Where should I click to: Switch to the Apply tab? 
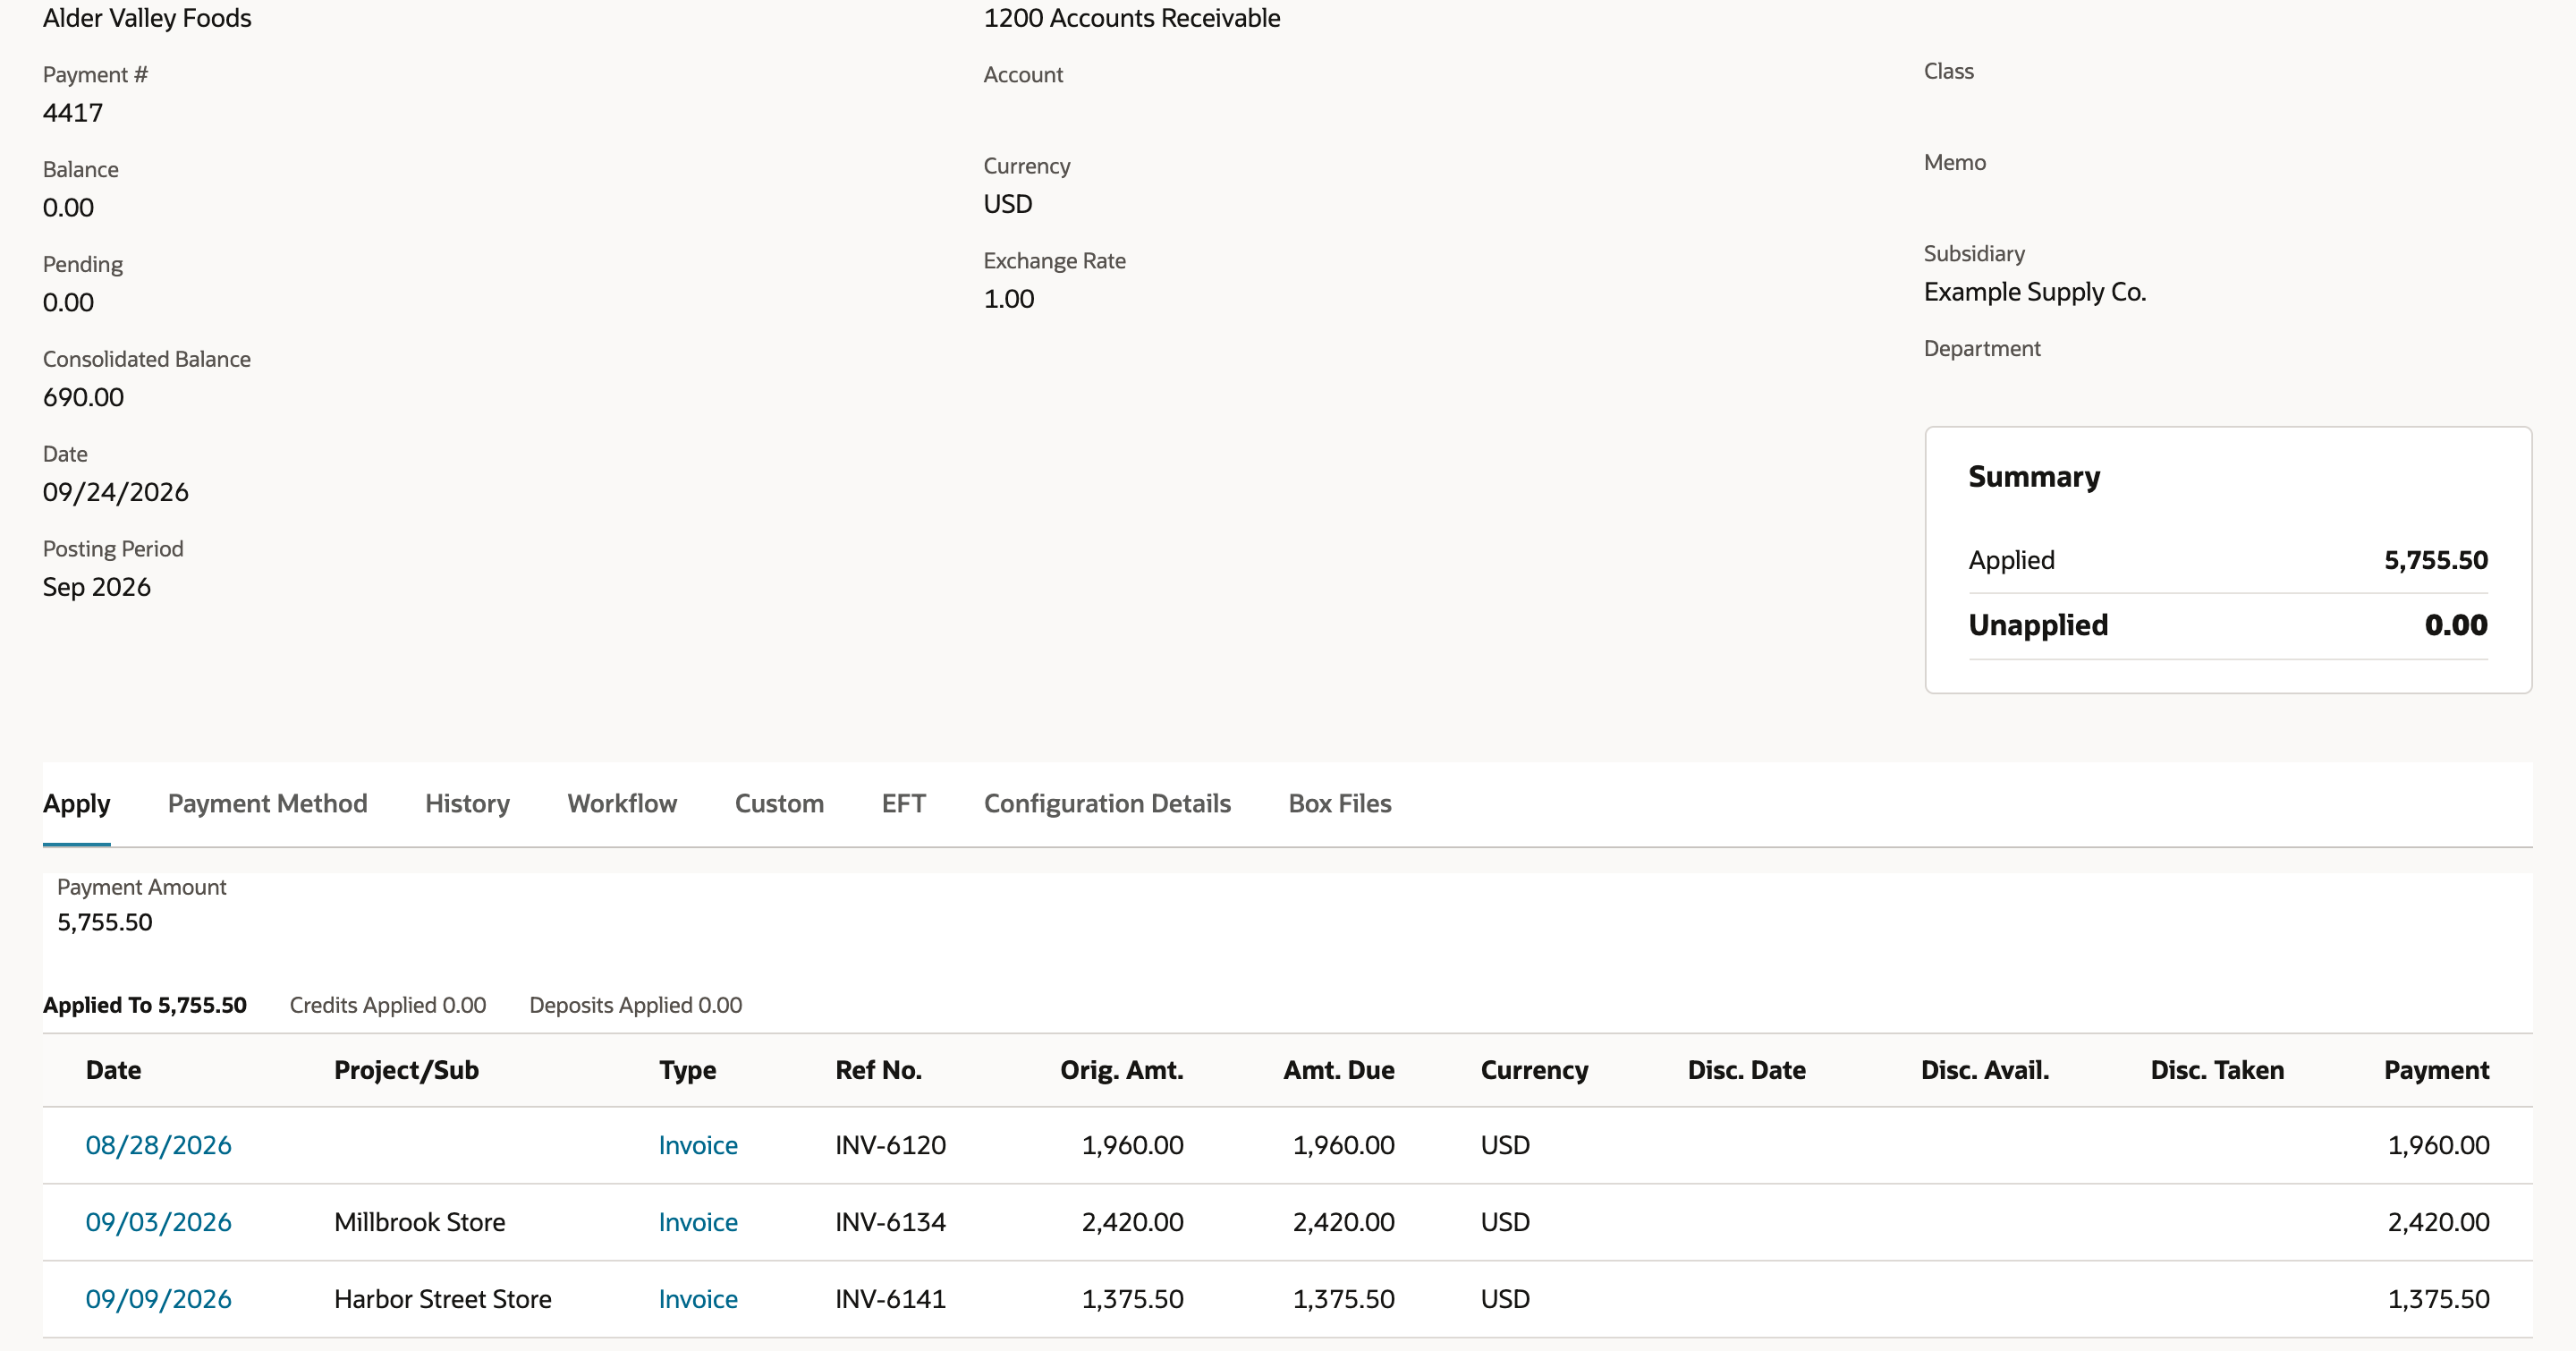[76, 804]
